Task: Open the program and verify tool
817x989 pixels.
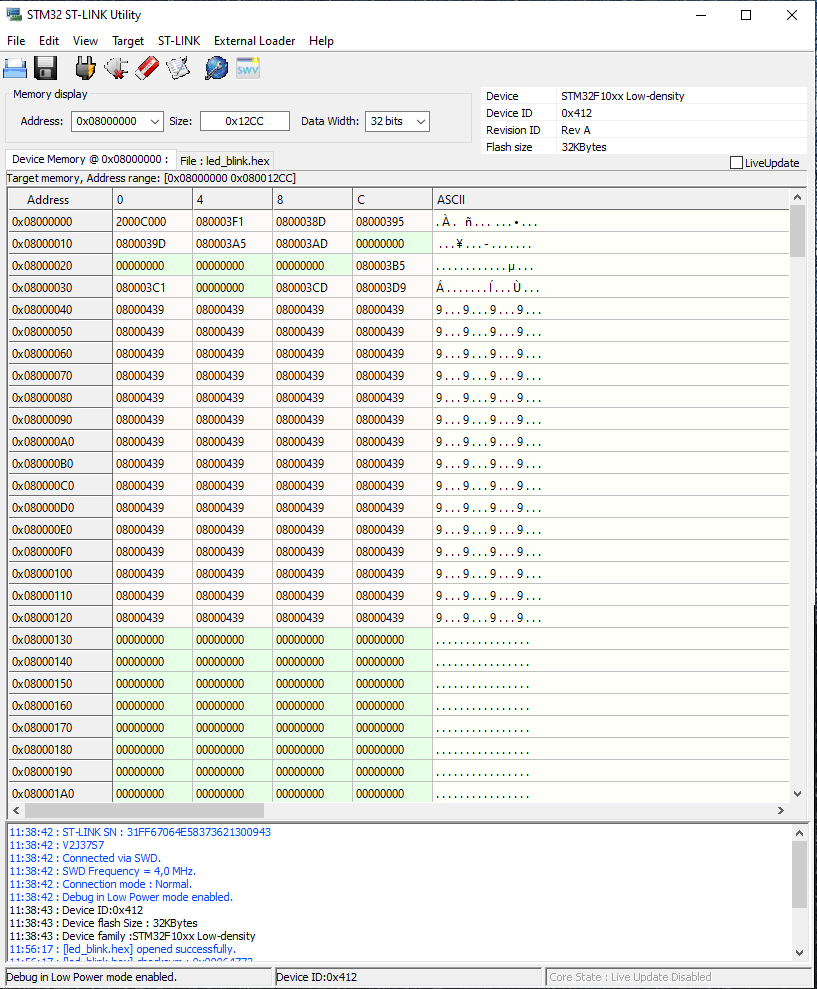Action: (178, 67)
